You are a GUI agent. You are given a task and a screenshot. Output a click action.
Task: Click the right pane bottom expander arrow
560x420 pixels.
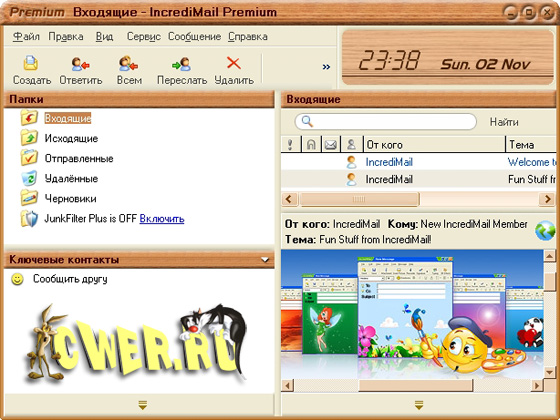point(419,405)
